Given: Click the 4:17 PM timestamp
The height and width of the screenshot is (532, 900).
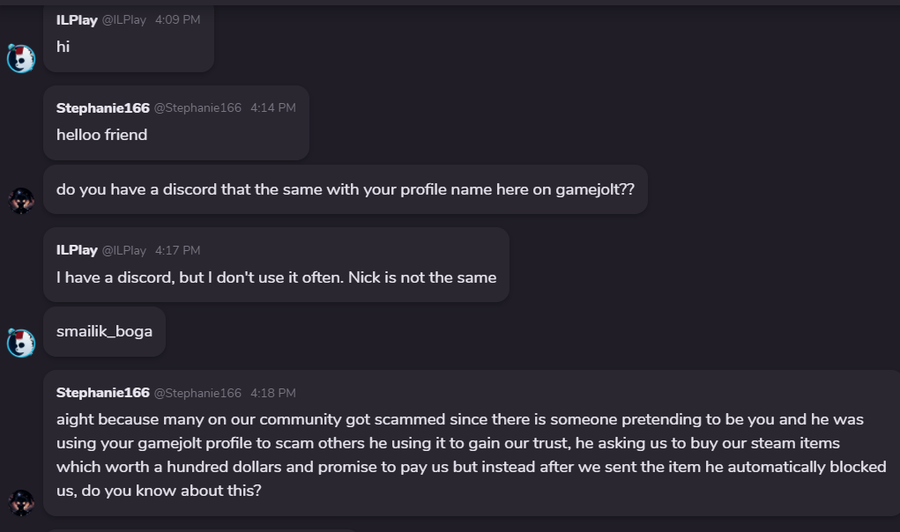Looking at the screenshot, I should [x=178, y=250].
